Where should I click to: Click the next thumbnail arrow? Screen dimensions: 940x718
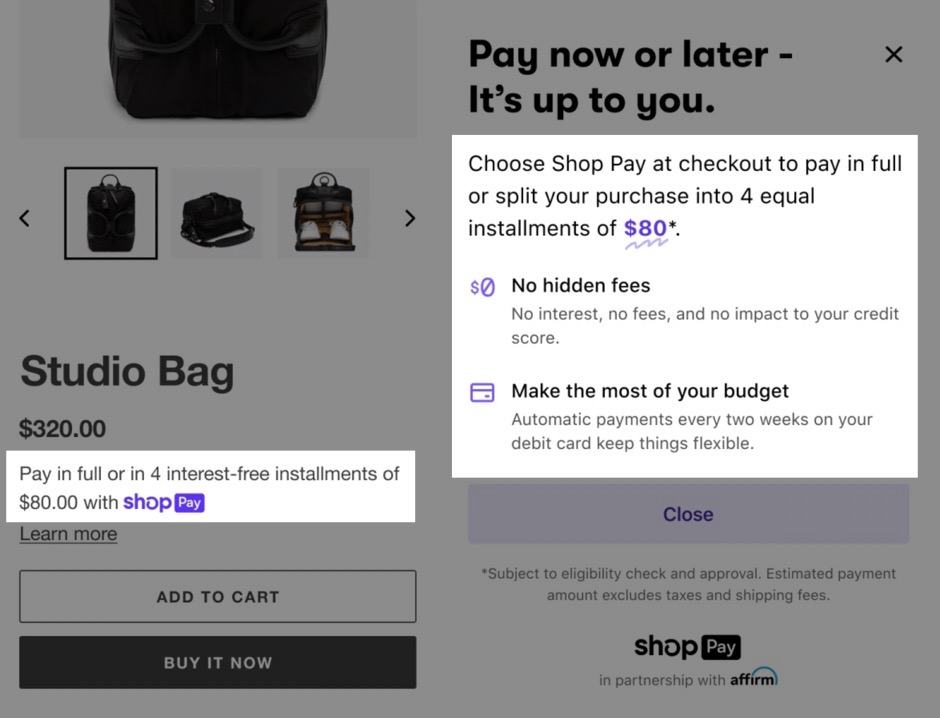[409, 218]
